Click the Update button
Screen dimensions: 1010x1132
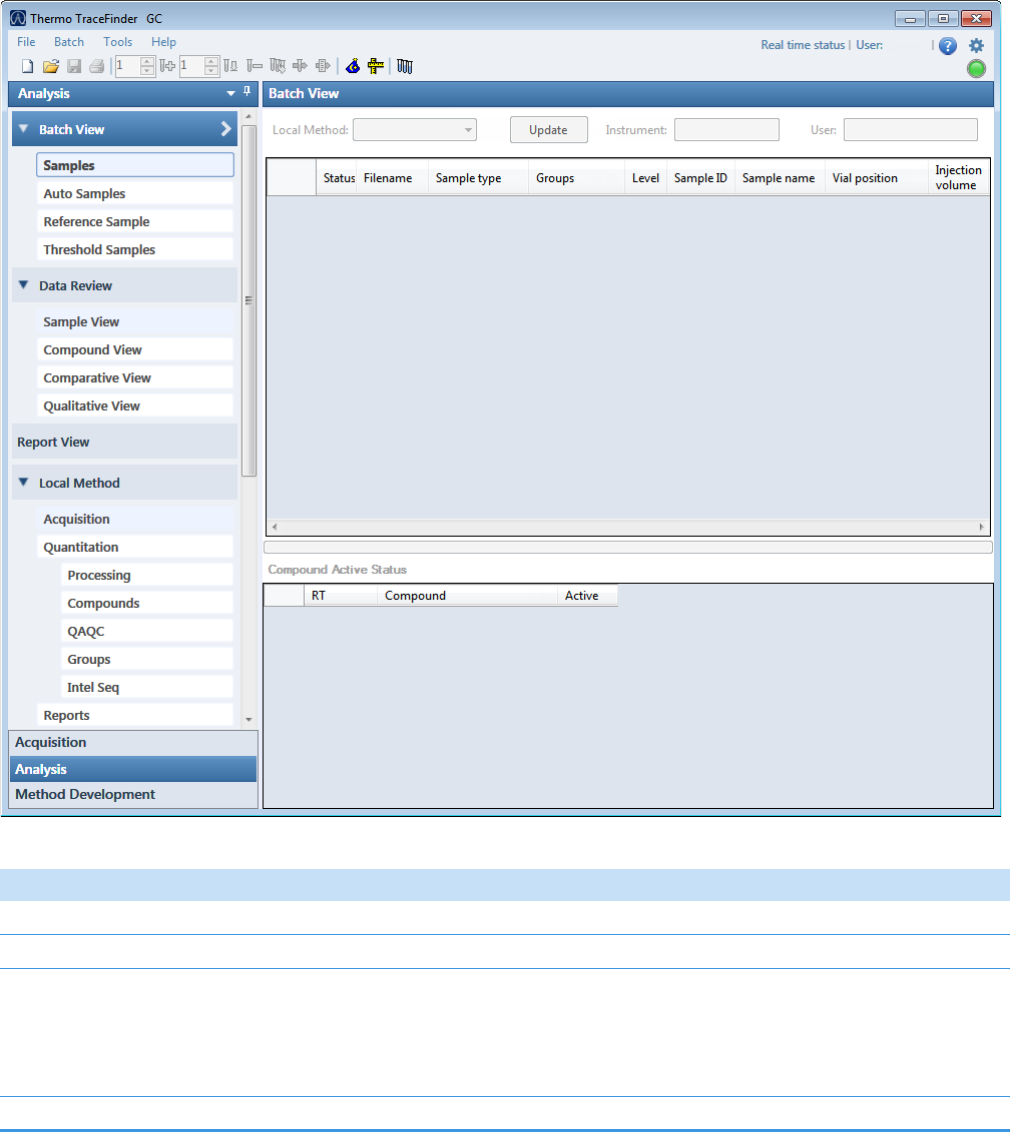548,130
